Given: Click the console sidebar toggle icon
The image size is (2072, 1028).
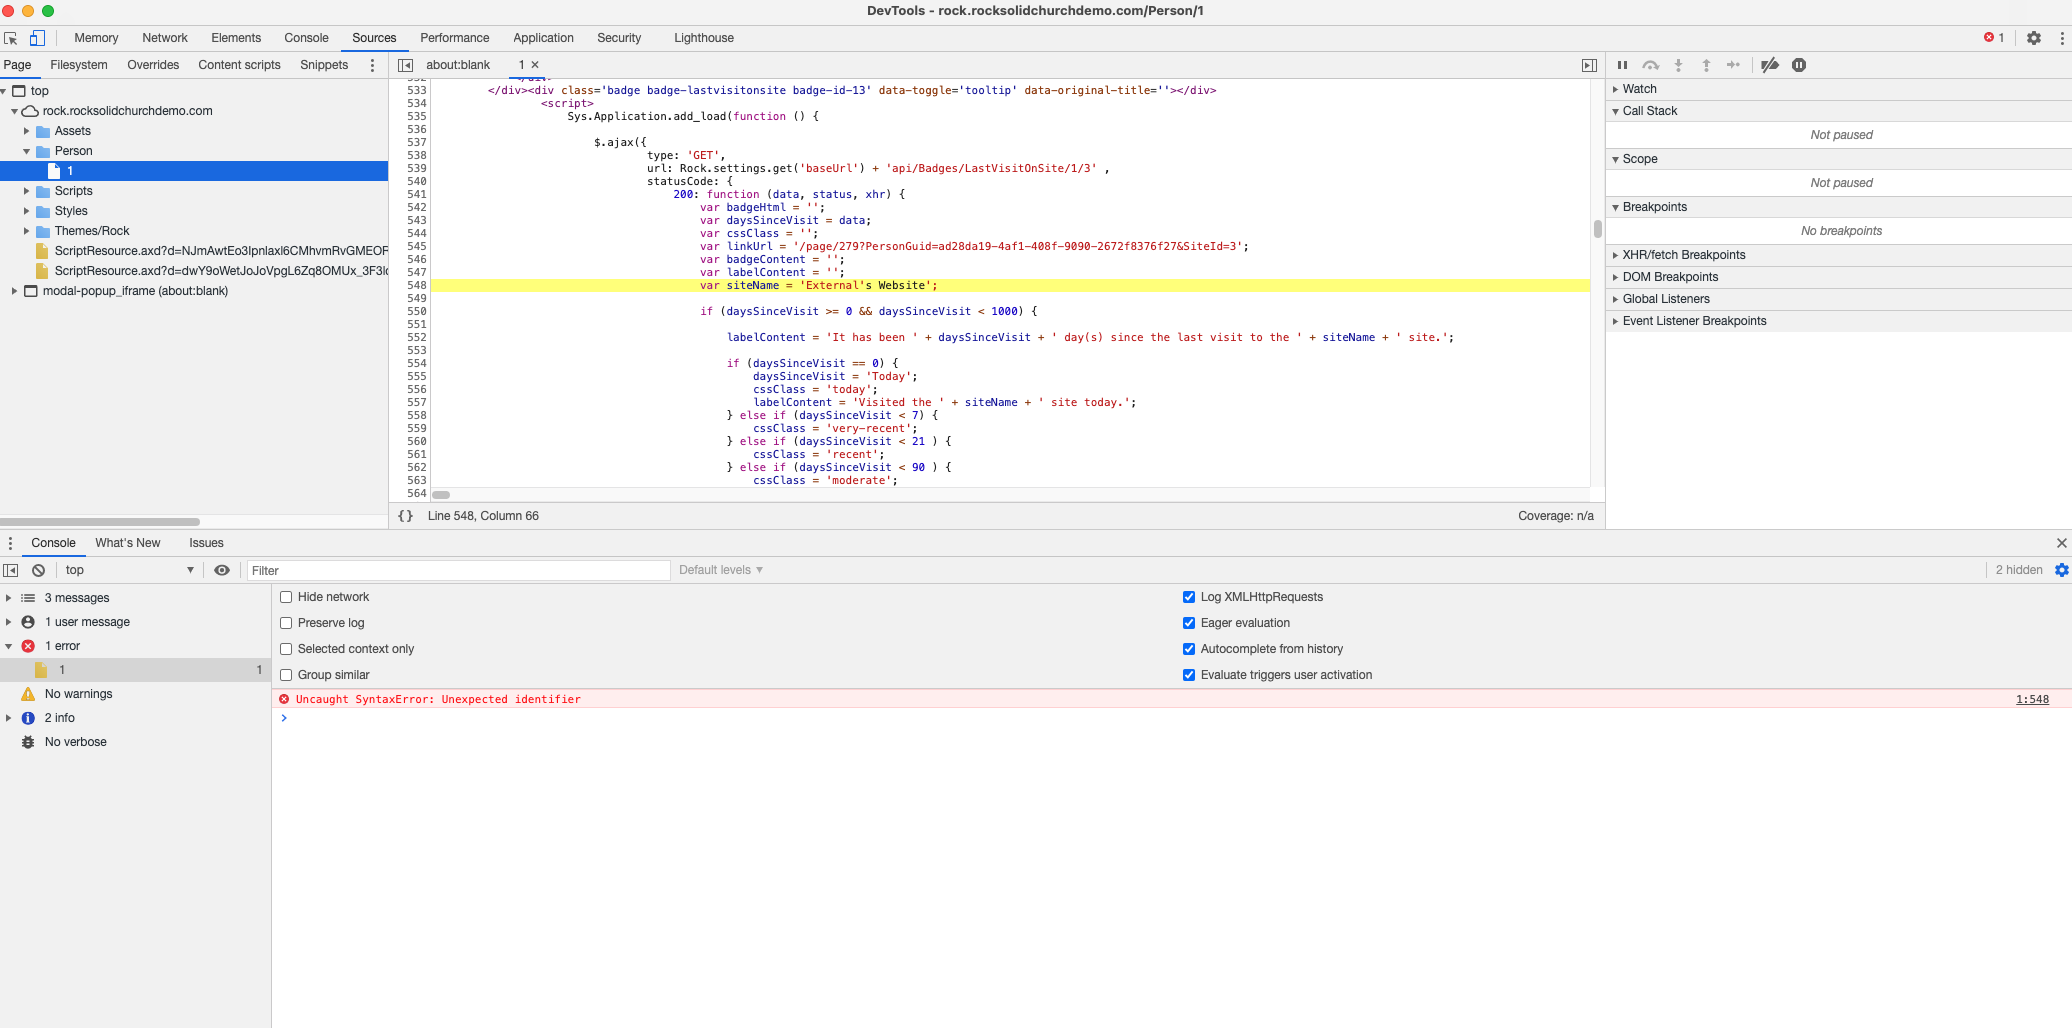Looking at the screenshot, I should [x=11, y=569].
